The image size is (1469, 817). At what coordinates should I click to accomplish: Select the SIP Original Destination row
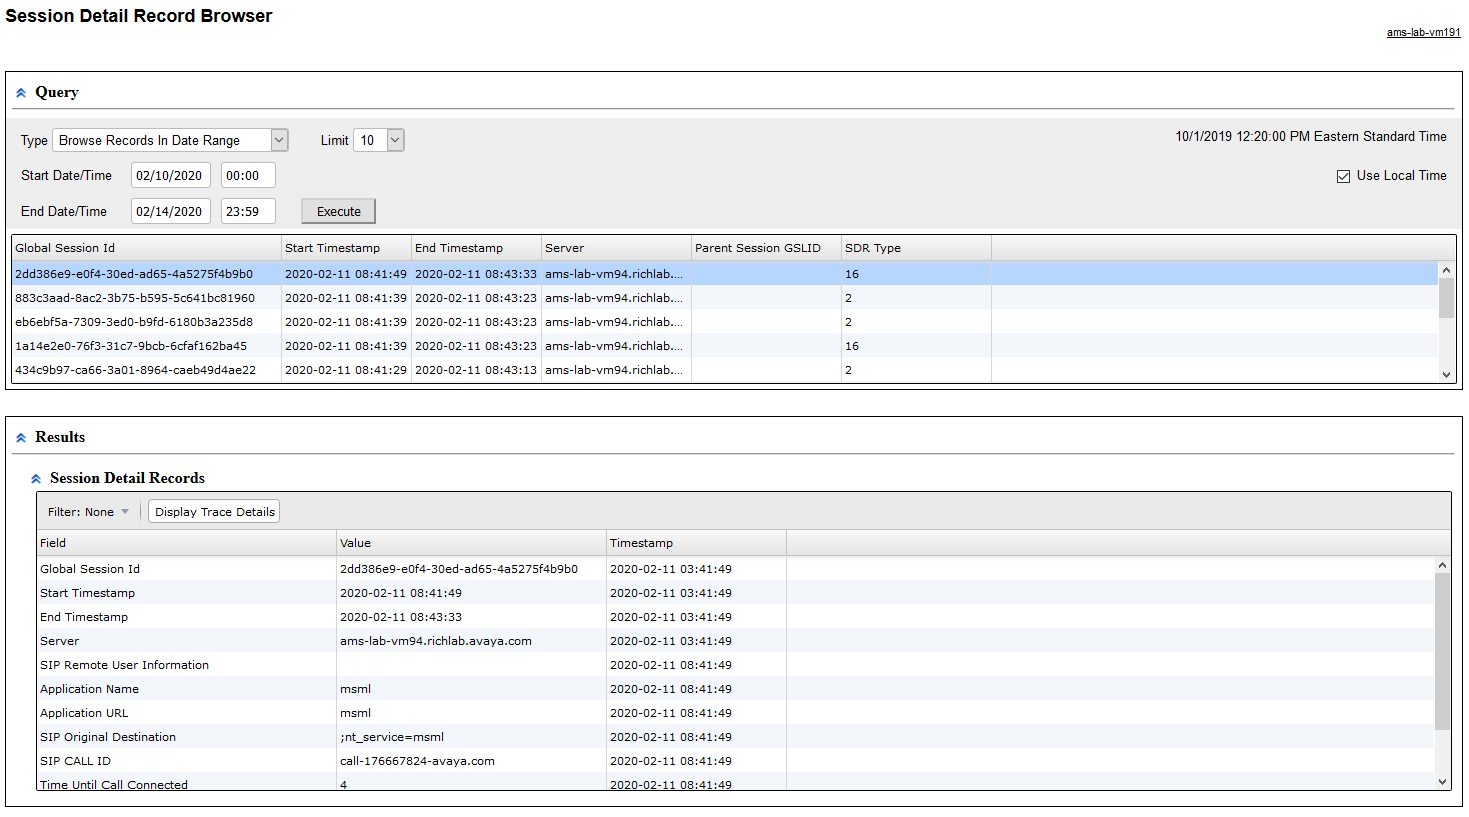(x=735, y=737)
